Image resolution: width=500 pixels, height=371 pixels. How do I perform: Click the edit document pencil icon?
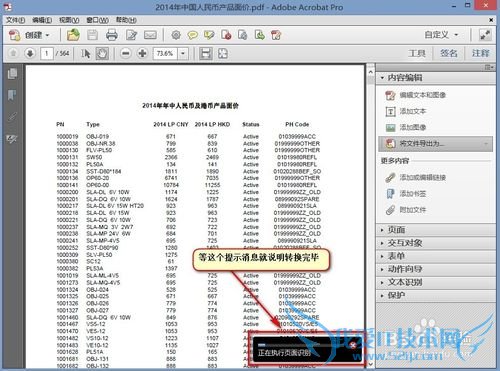(x=131, y=35)
